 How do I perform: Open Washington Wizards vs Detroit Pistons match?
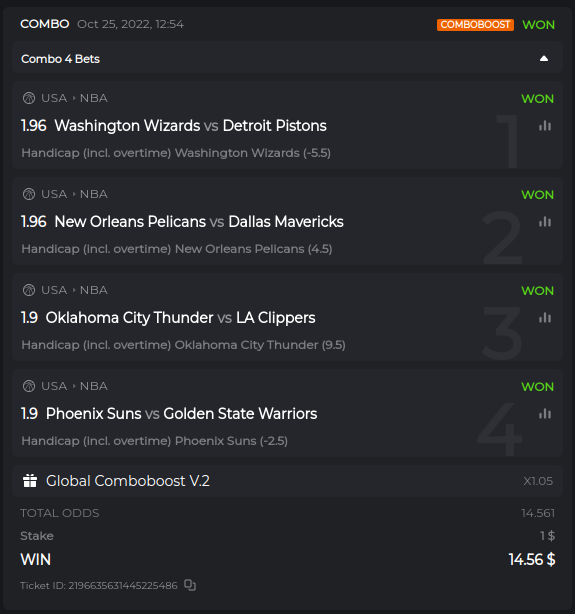(190, 126)
